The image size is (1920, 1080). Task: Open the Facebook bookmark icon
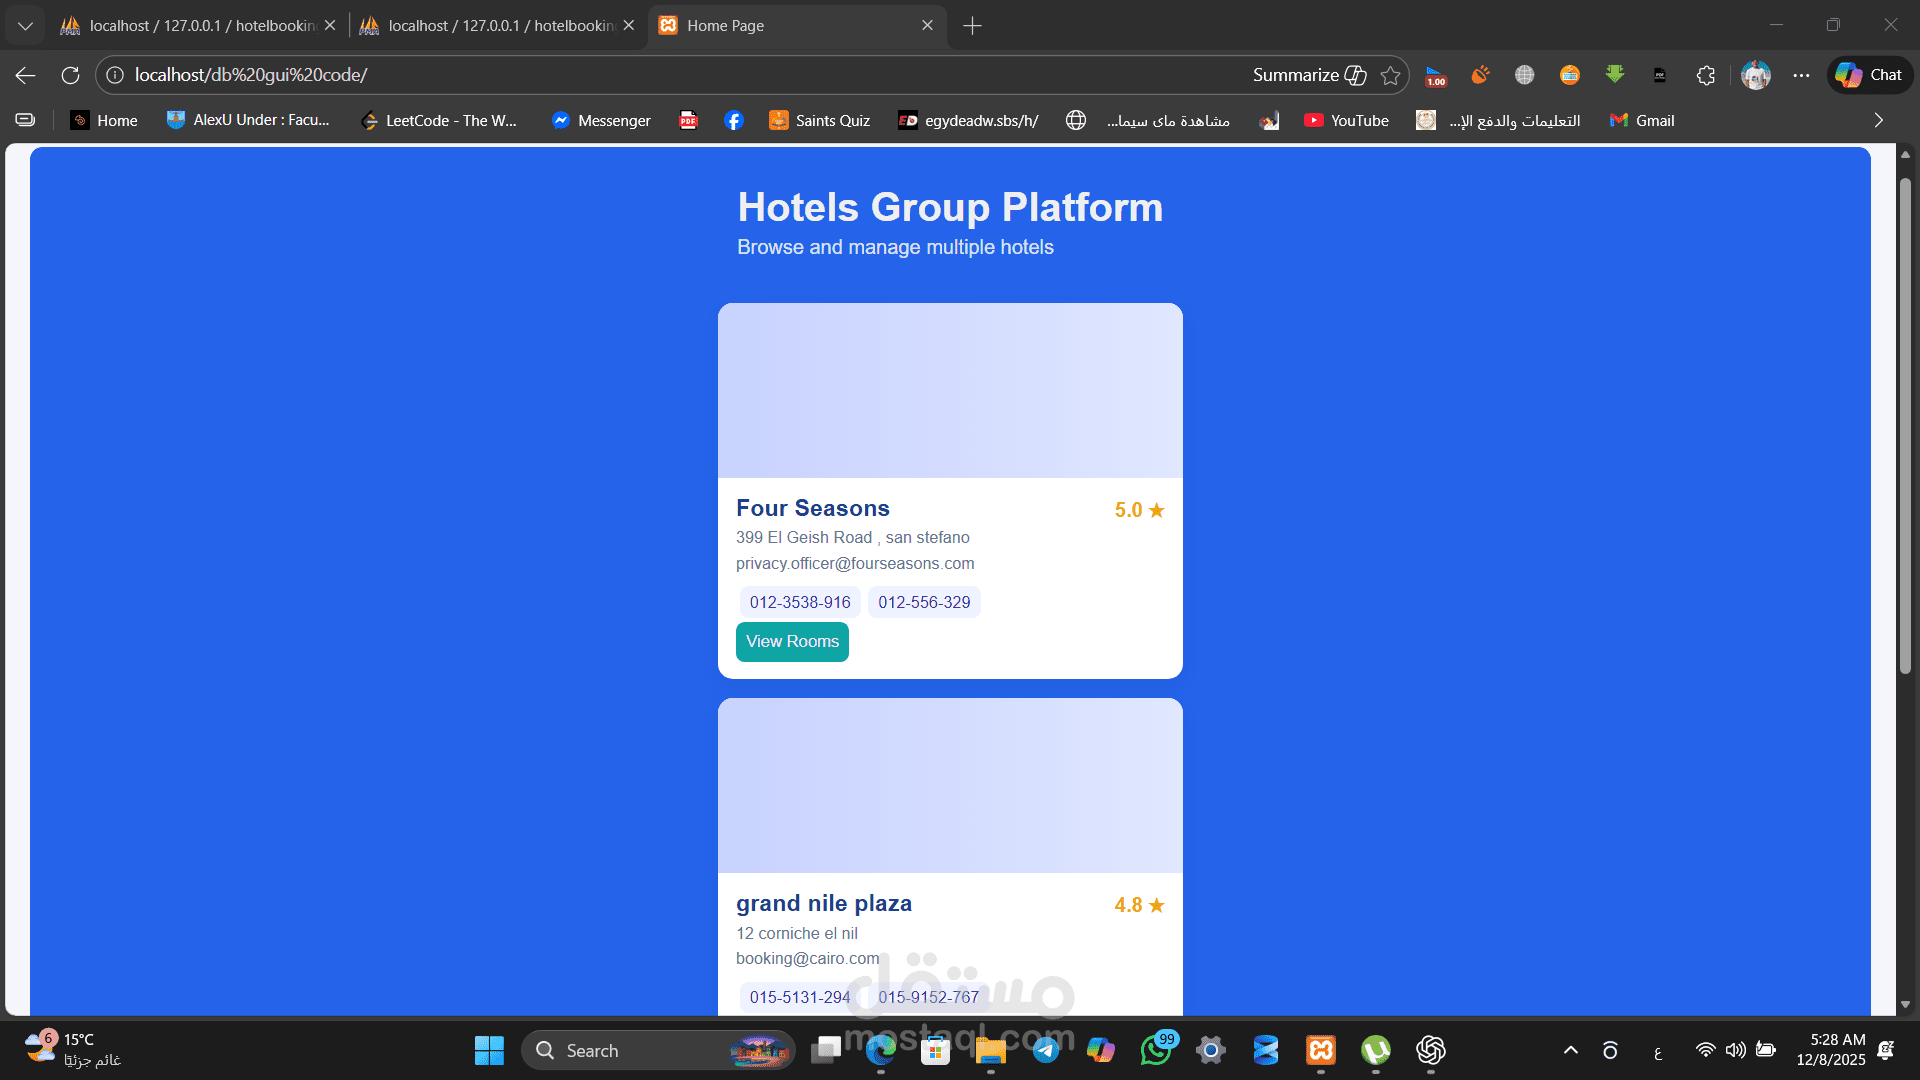pyautogui.click(x=734, y=120)
